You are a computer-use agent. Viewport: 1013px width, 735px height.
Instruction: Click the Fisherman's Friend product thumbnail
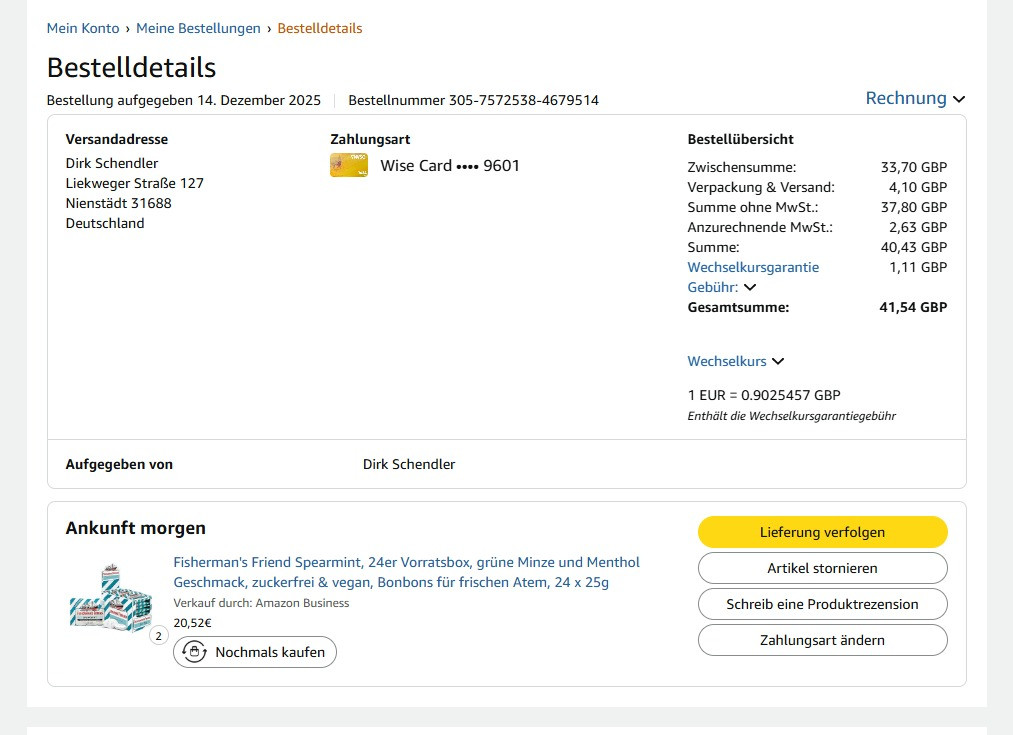tap(111, 597)
